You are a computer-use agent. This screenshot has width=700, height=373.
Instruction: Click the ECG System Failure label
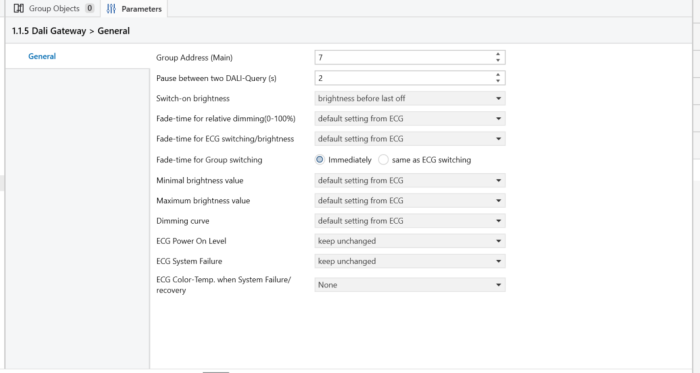pyautogui.click(x=189, y=261)
